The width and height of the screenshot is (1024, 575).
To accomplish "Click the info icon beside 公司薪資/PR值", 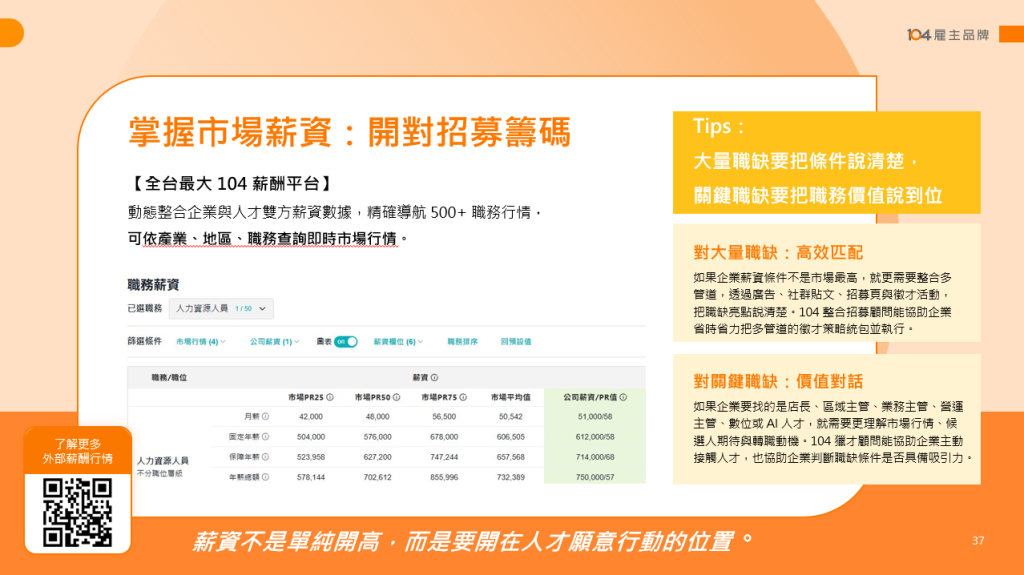I will point(624,397).
